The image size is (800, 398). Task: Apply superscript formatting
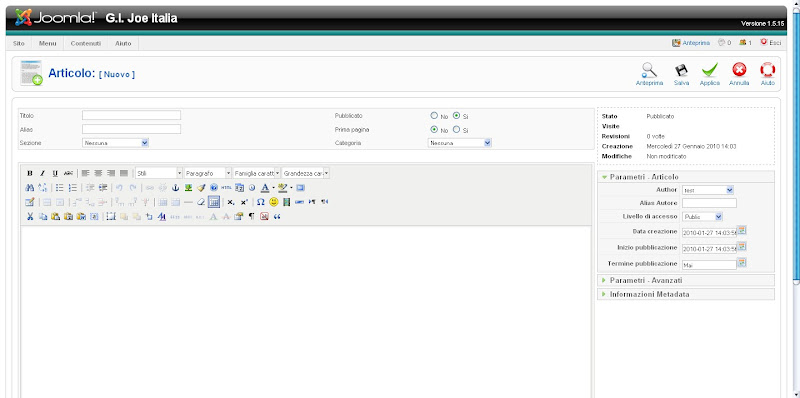244,203
